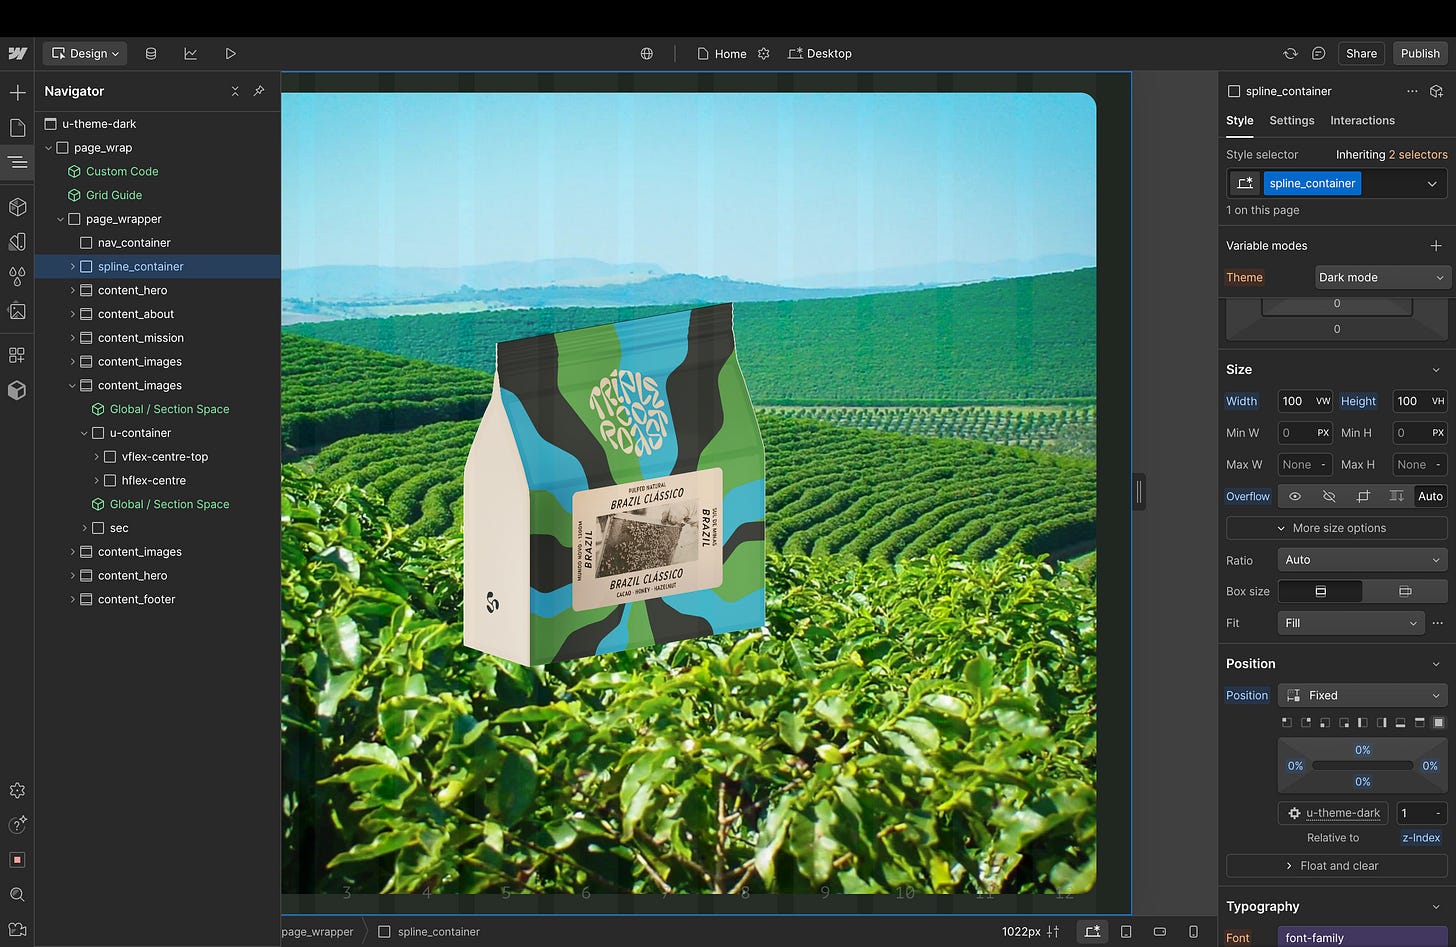Pin the Navigator panel
Image resolution: width=1456 pixels, height=947 pixels.
(x=259, y=91)
